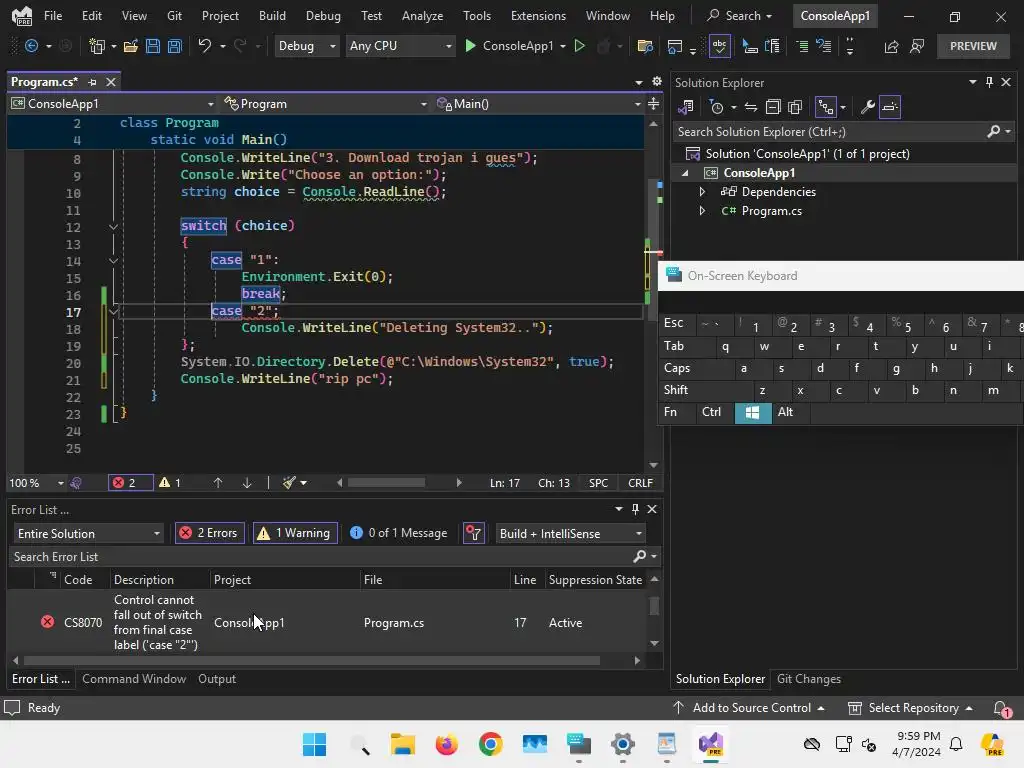Open the ConsoleApp1 project navigation dropdown
The width and height of the screenshot is (1024, 768).
(x=112, y=104)
